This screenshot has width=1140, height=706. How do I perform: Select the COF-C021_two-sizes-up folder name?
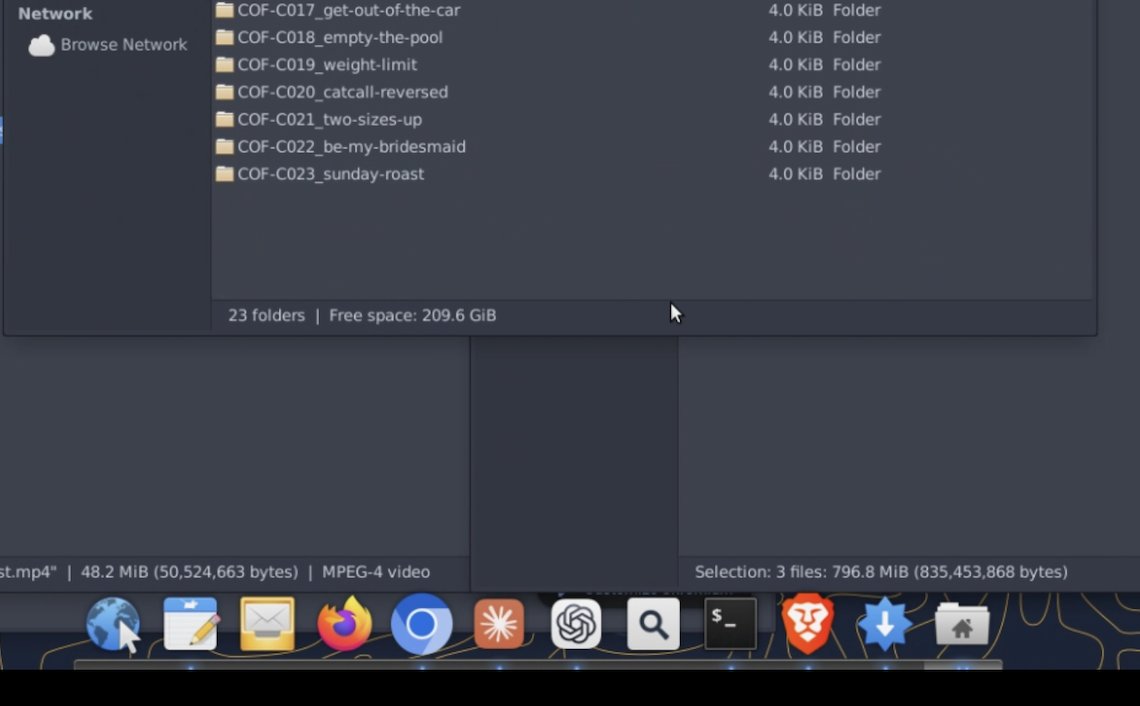(329, 119)
